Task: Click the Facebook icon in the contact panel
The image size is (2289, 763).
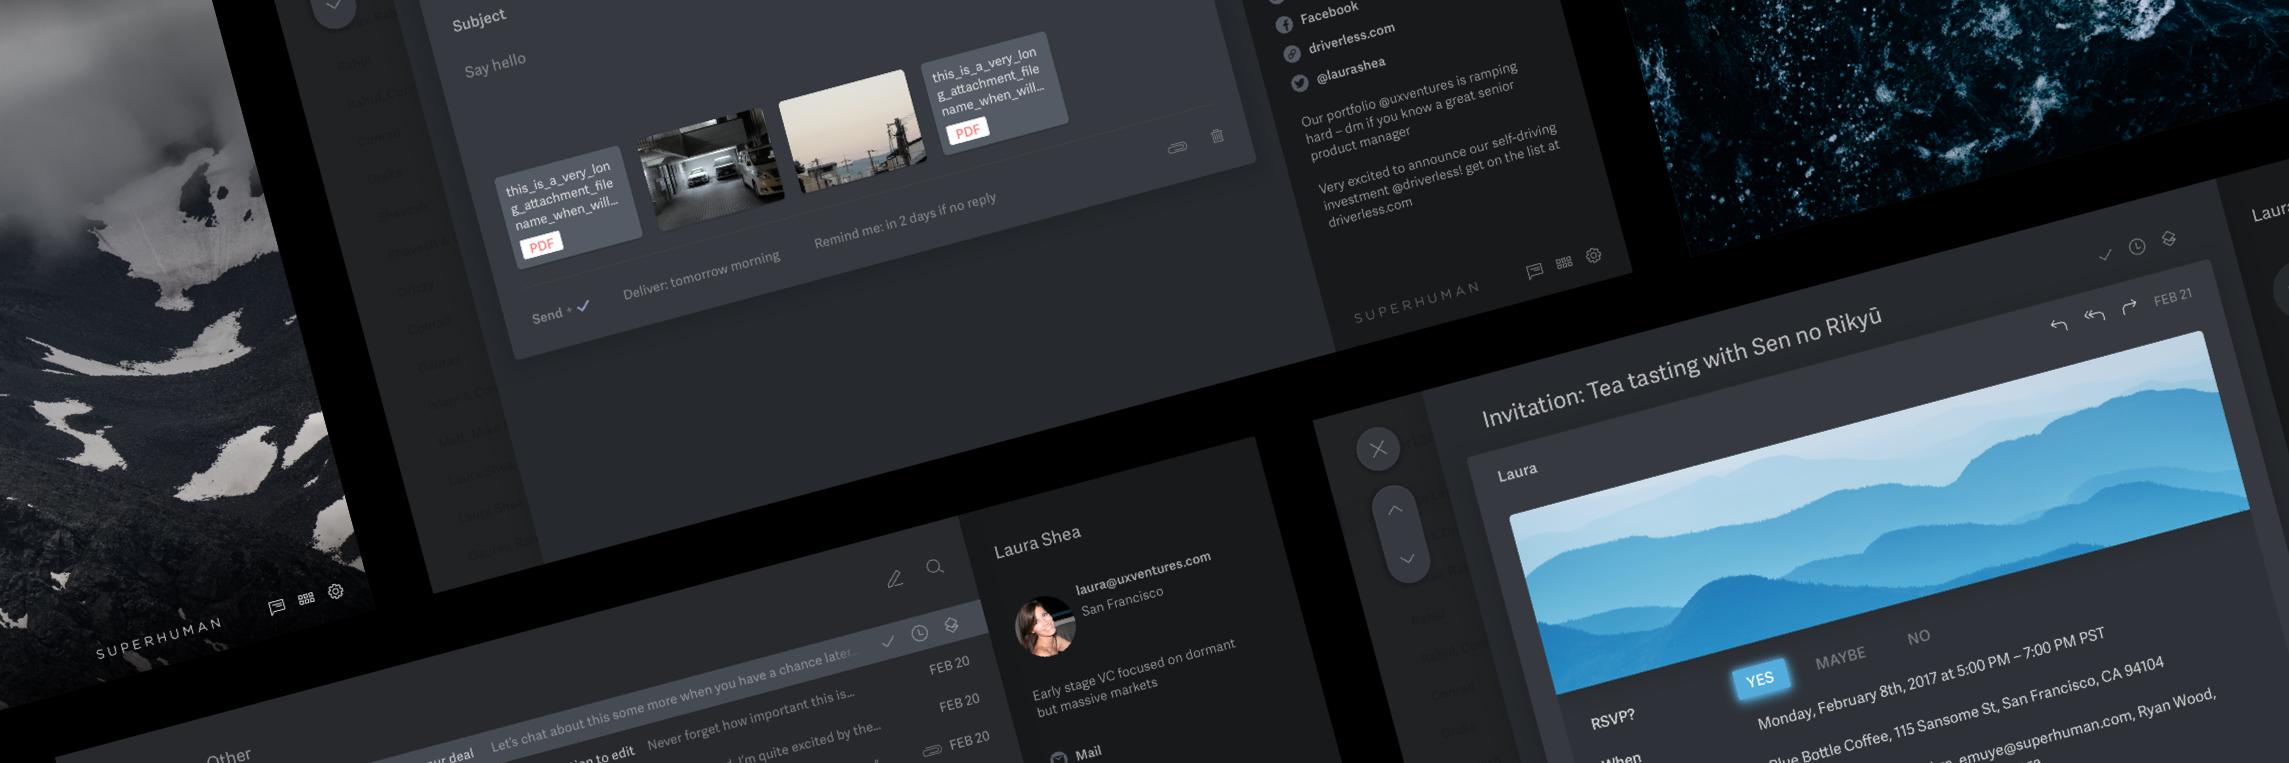Action: (x=1284, y=24)
